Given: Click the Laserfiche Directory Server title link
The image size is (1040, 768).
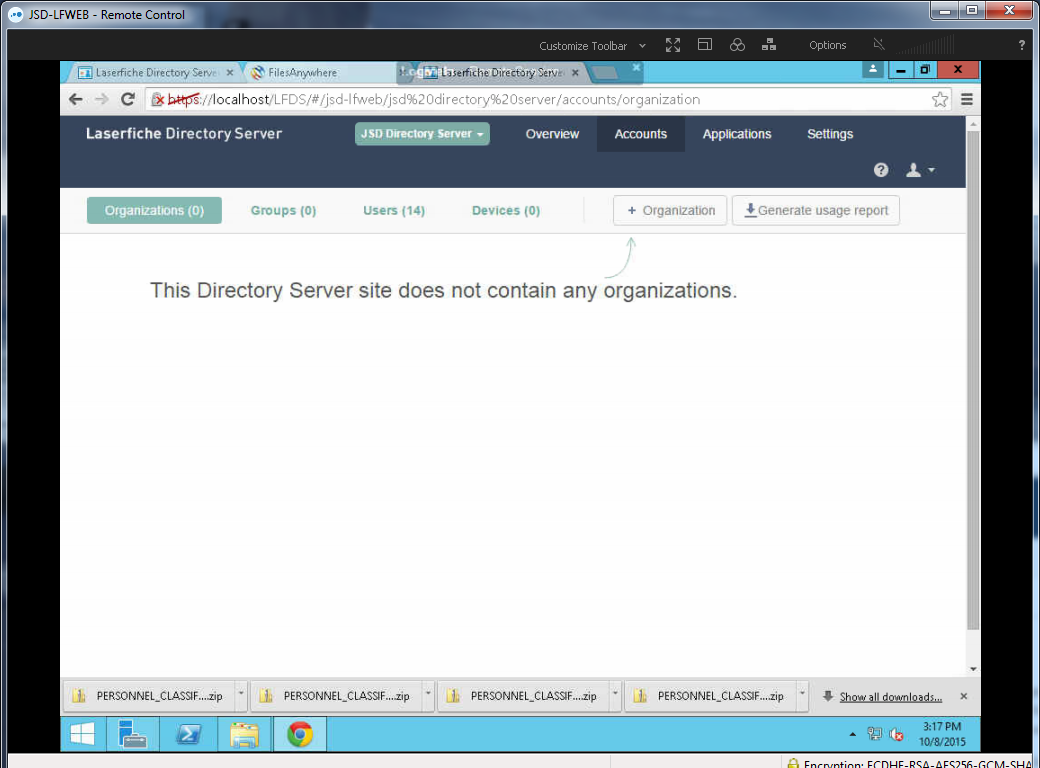Looking at the screenshot, I should tap(184, 133).
